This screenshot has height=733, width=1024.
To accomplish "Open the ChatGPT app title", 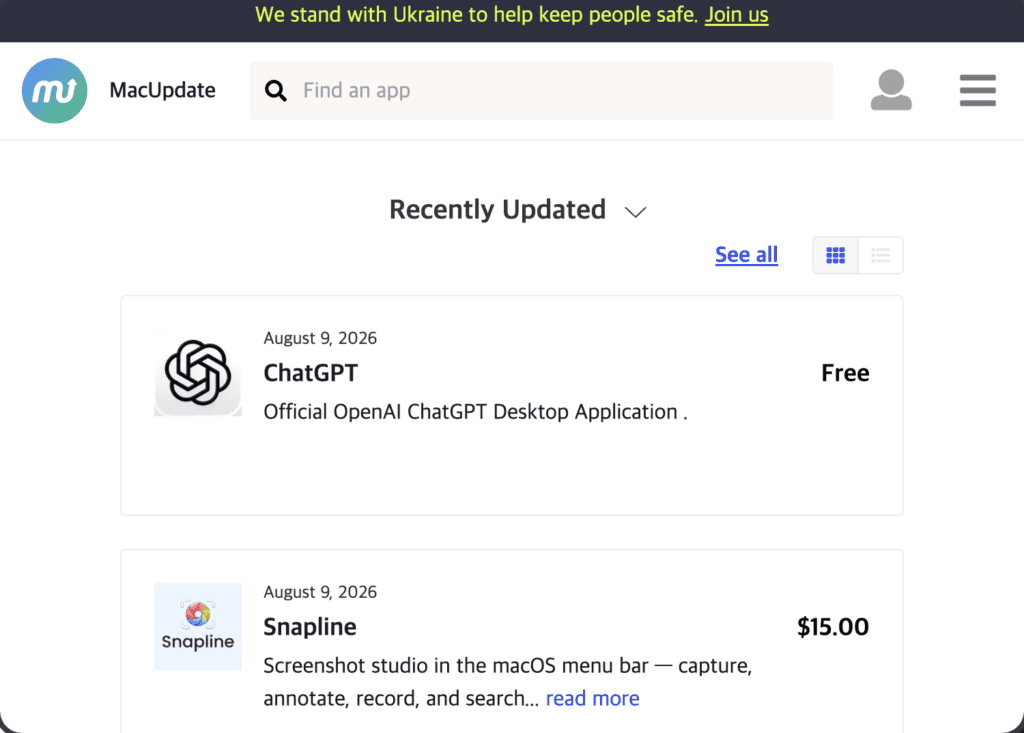I will pos(311,373).
